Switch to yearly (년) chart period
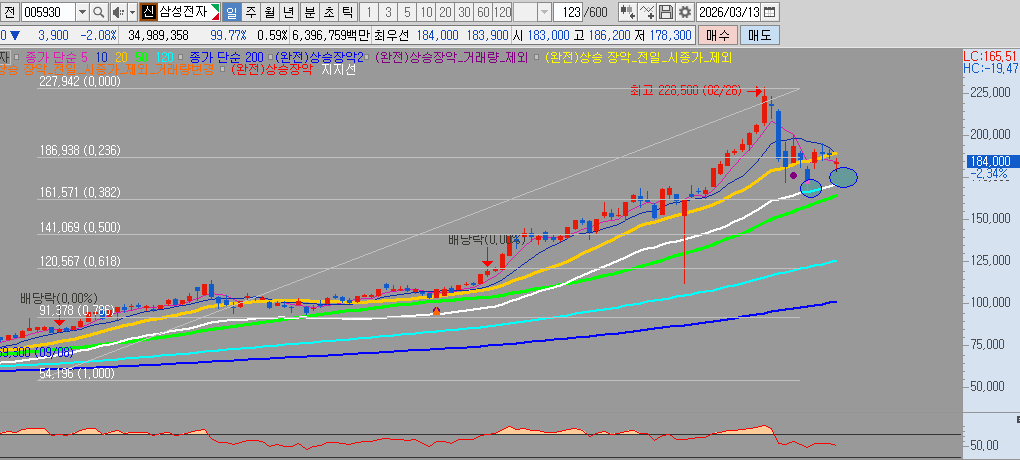This screenshot has width=1020, height=460. click(x=288, y=12)
